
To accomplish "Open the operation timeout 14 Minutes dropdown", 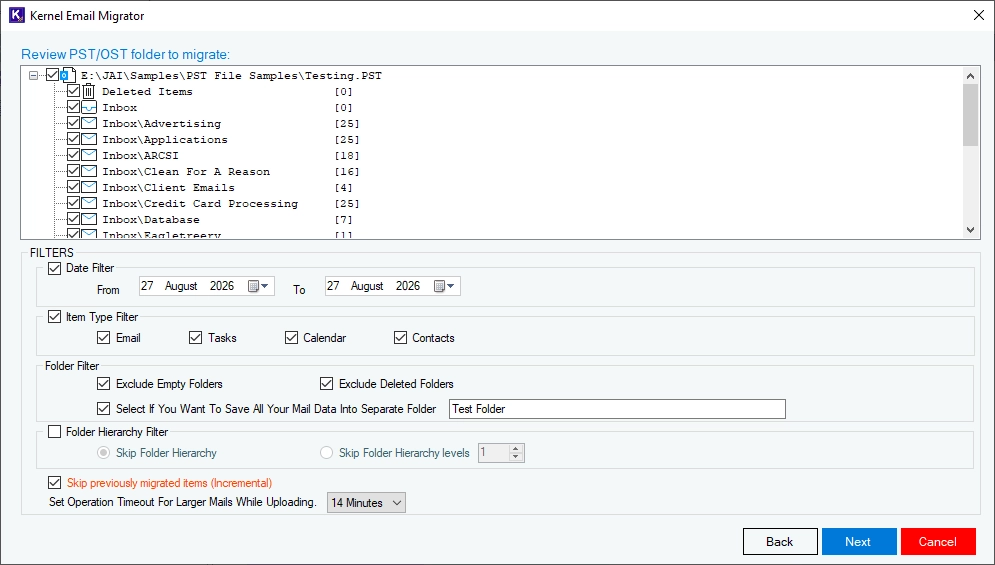I will (366, 503).
